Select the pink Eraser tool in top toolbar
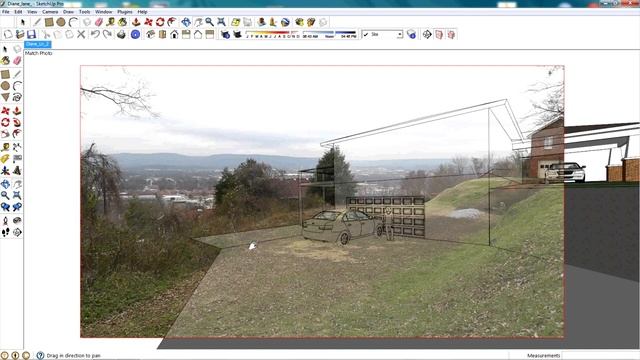The height and width of the screenshot is (360, 640). pyautogui.click(x=98, y=22)
